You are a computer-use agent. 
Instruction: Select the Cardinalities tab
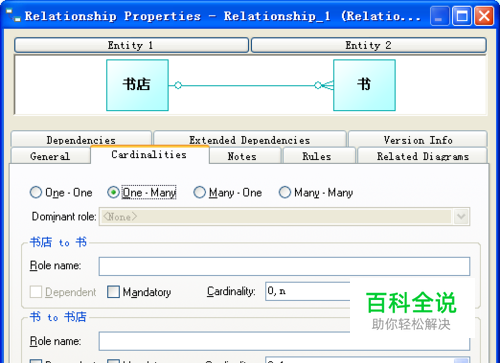(149, 154)
